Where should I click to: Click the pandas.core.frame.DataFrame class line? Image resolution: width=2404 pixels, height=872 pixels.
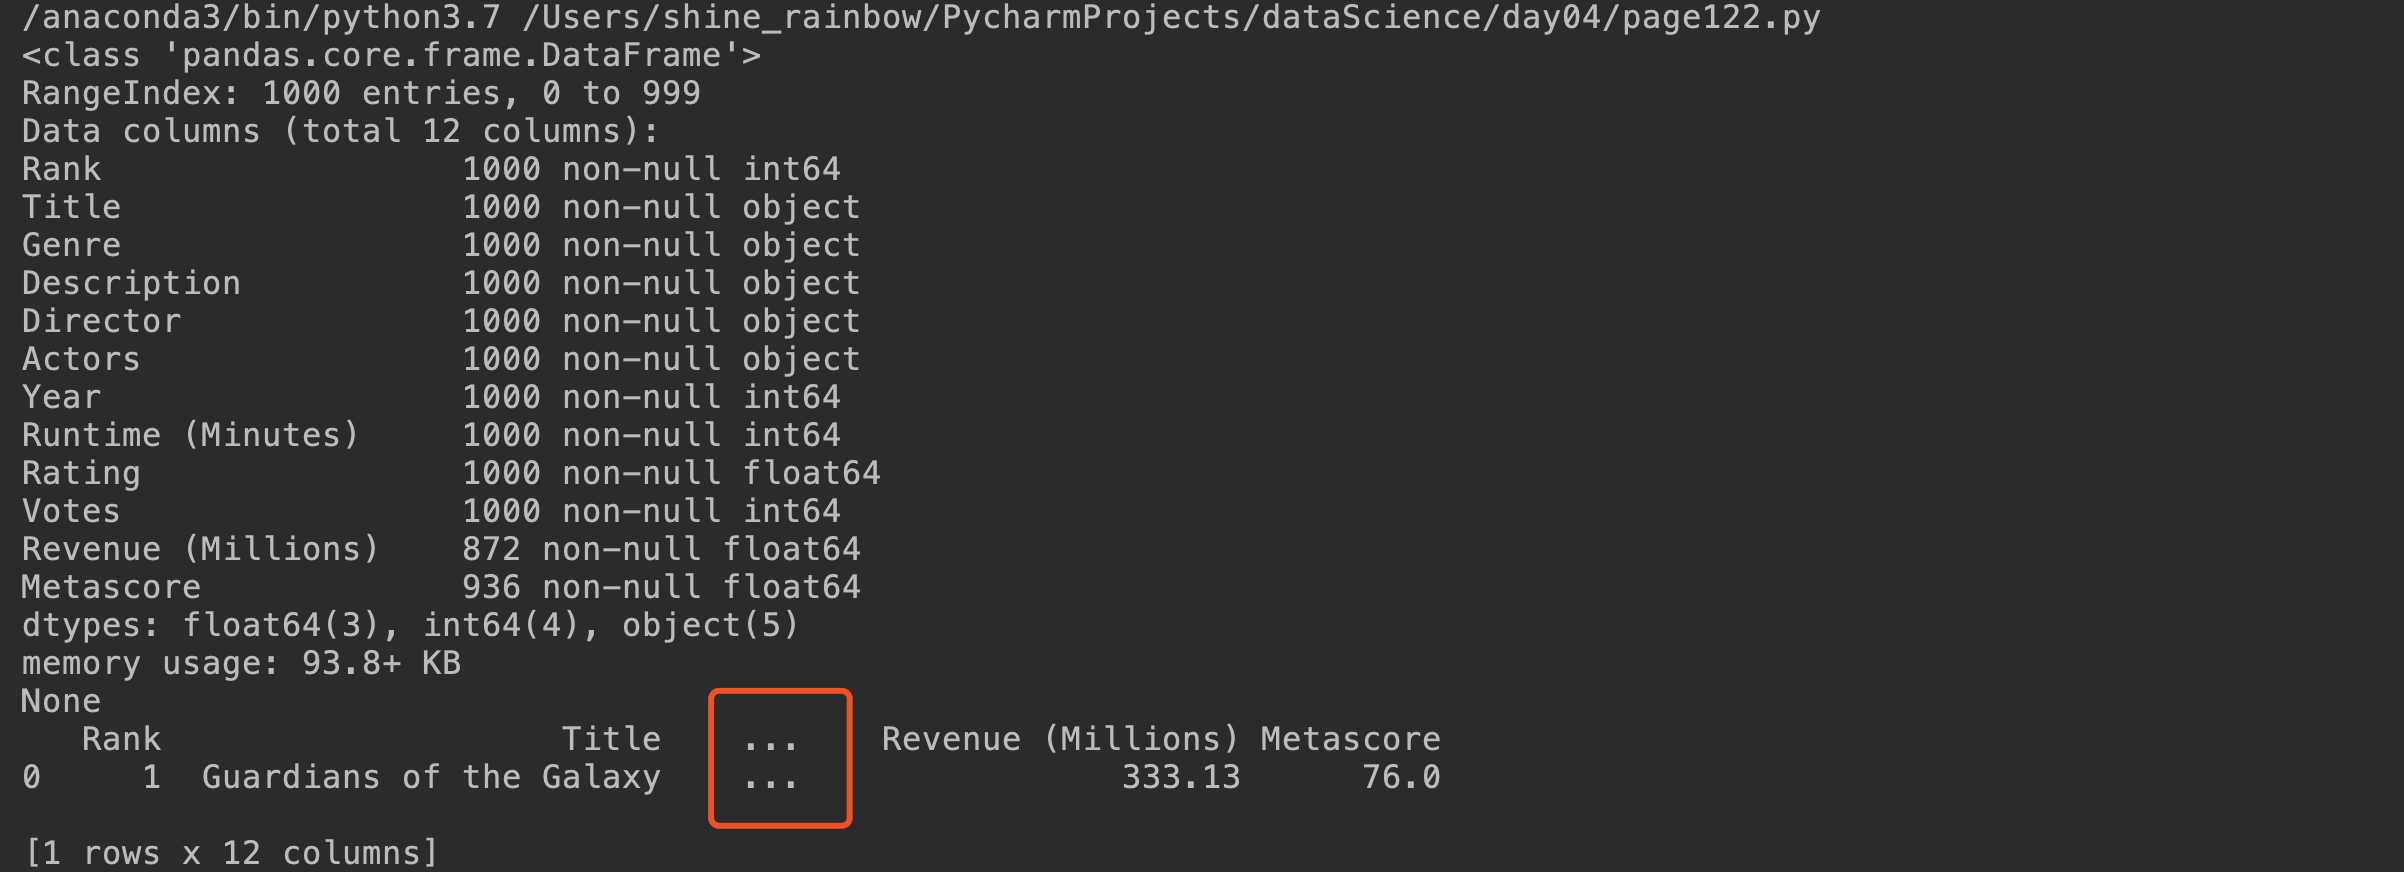(391, 55)
